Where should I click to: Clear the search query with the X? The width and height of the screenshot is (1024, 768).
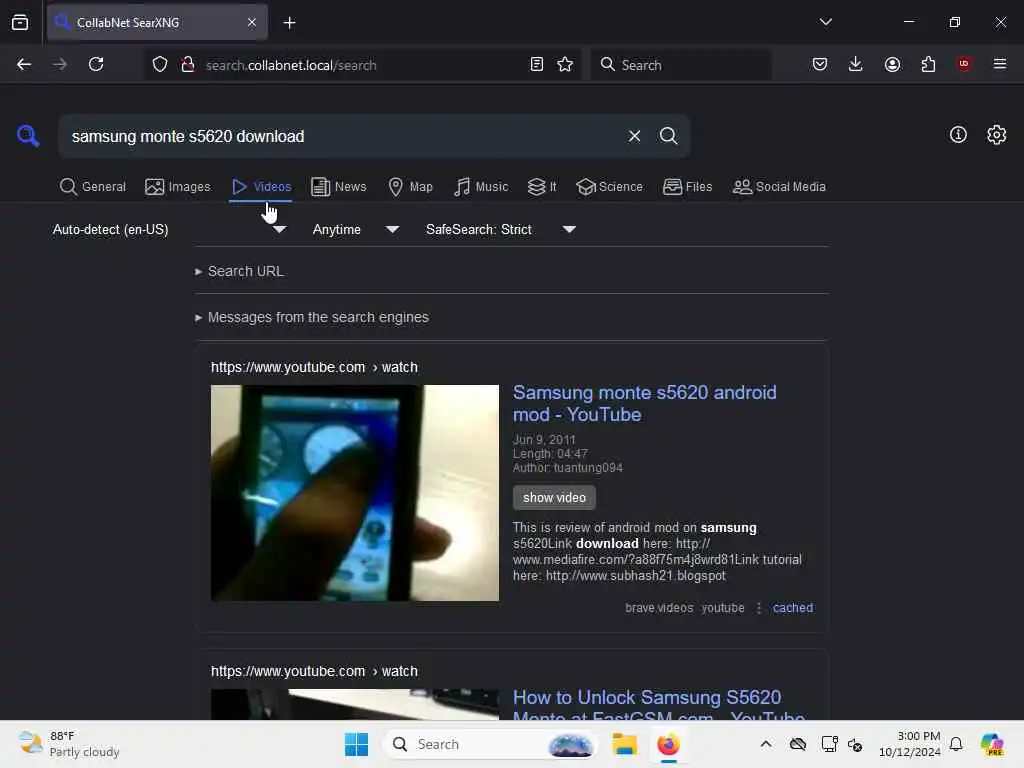(634, 136)
